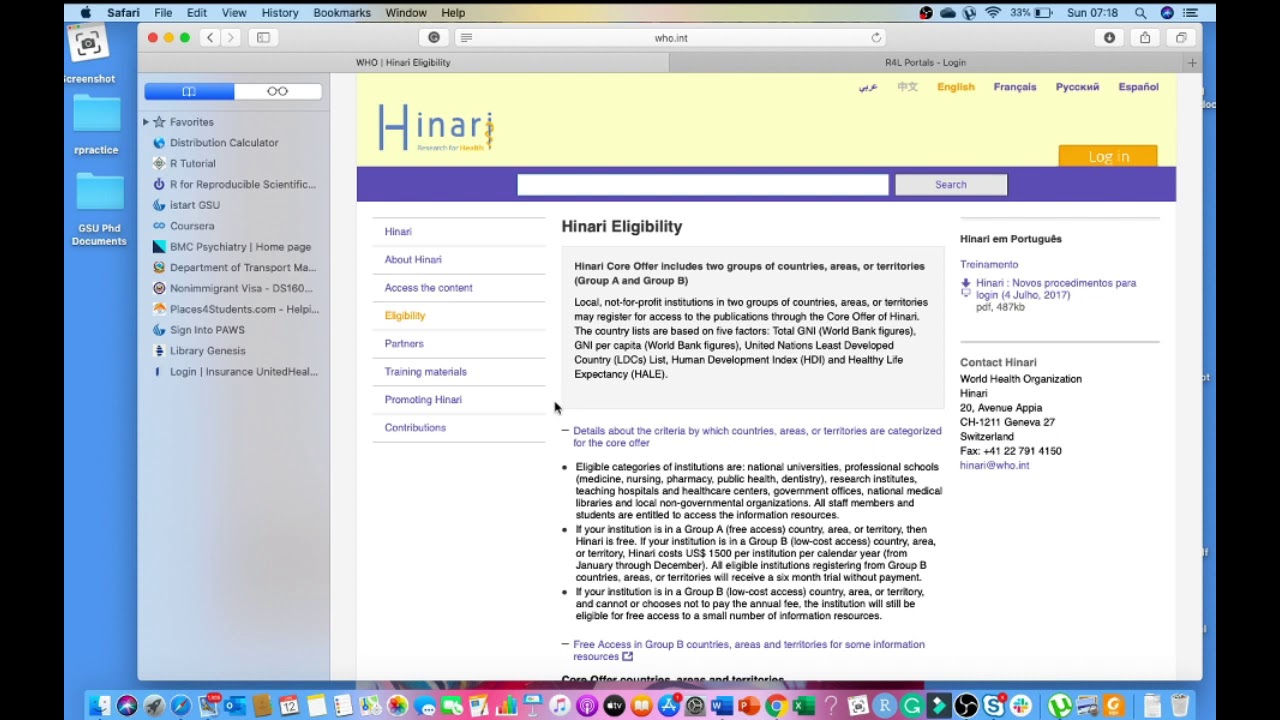The width and height of the screenshot is (1280, 720).
Task: Click the who.int address bar
Action: tap(671, 38)
